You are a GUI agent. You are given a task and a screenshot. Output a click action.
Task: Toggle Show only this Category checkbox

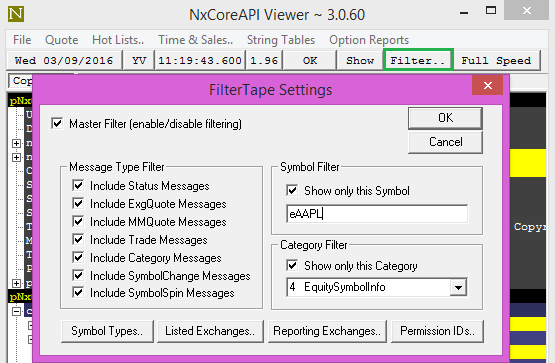point(292,265)
